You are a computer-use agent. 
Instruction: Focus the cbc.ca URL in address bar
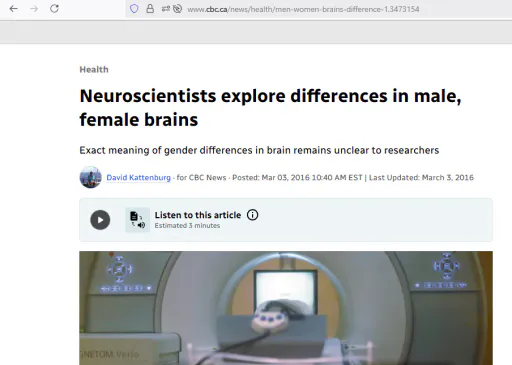303,9
